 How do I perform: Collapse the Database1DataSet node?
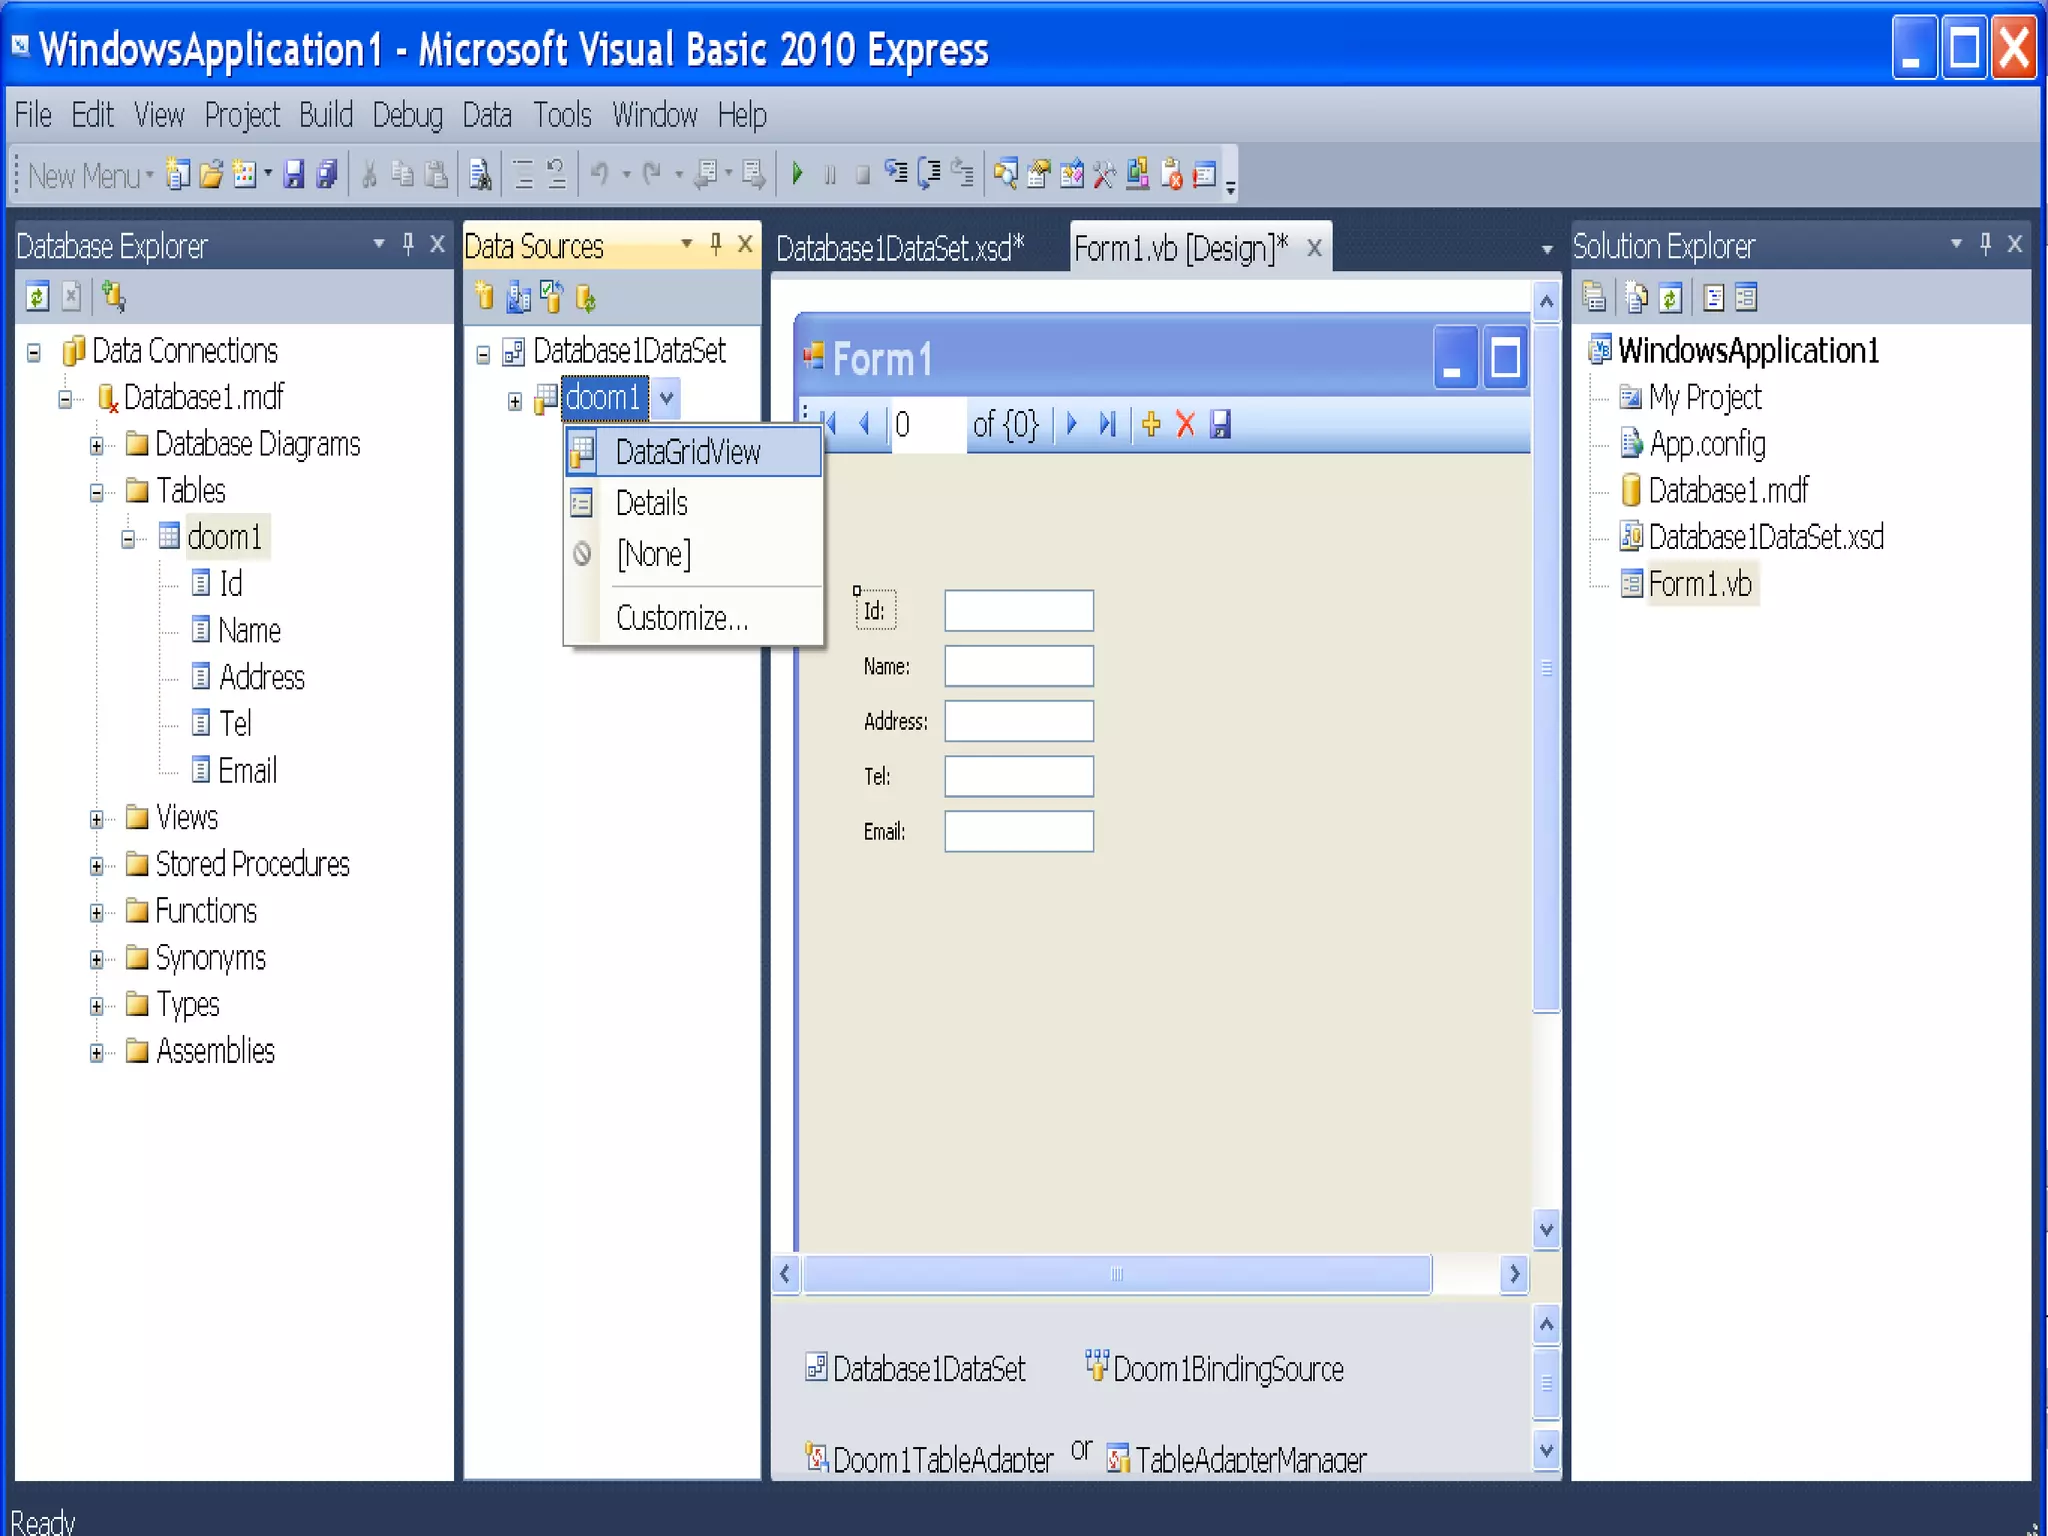[x=484, y=354]
